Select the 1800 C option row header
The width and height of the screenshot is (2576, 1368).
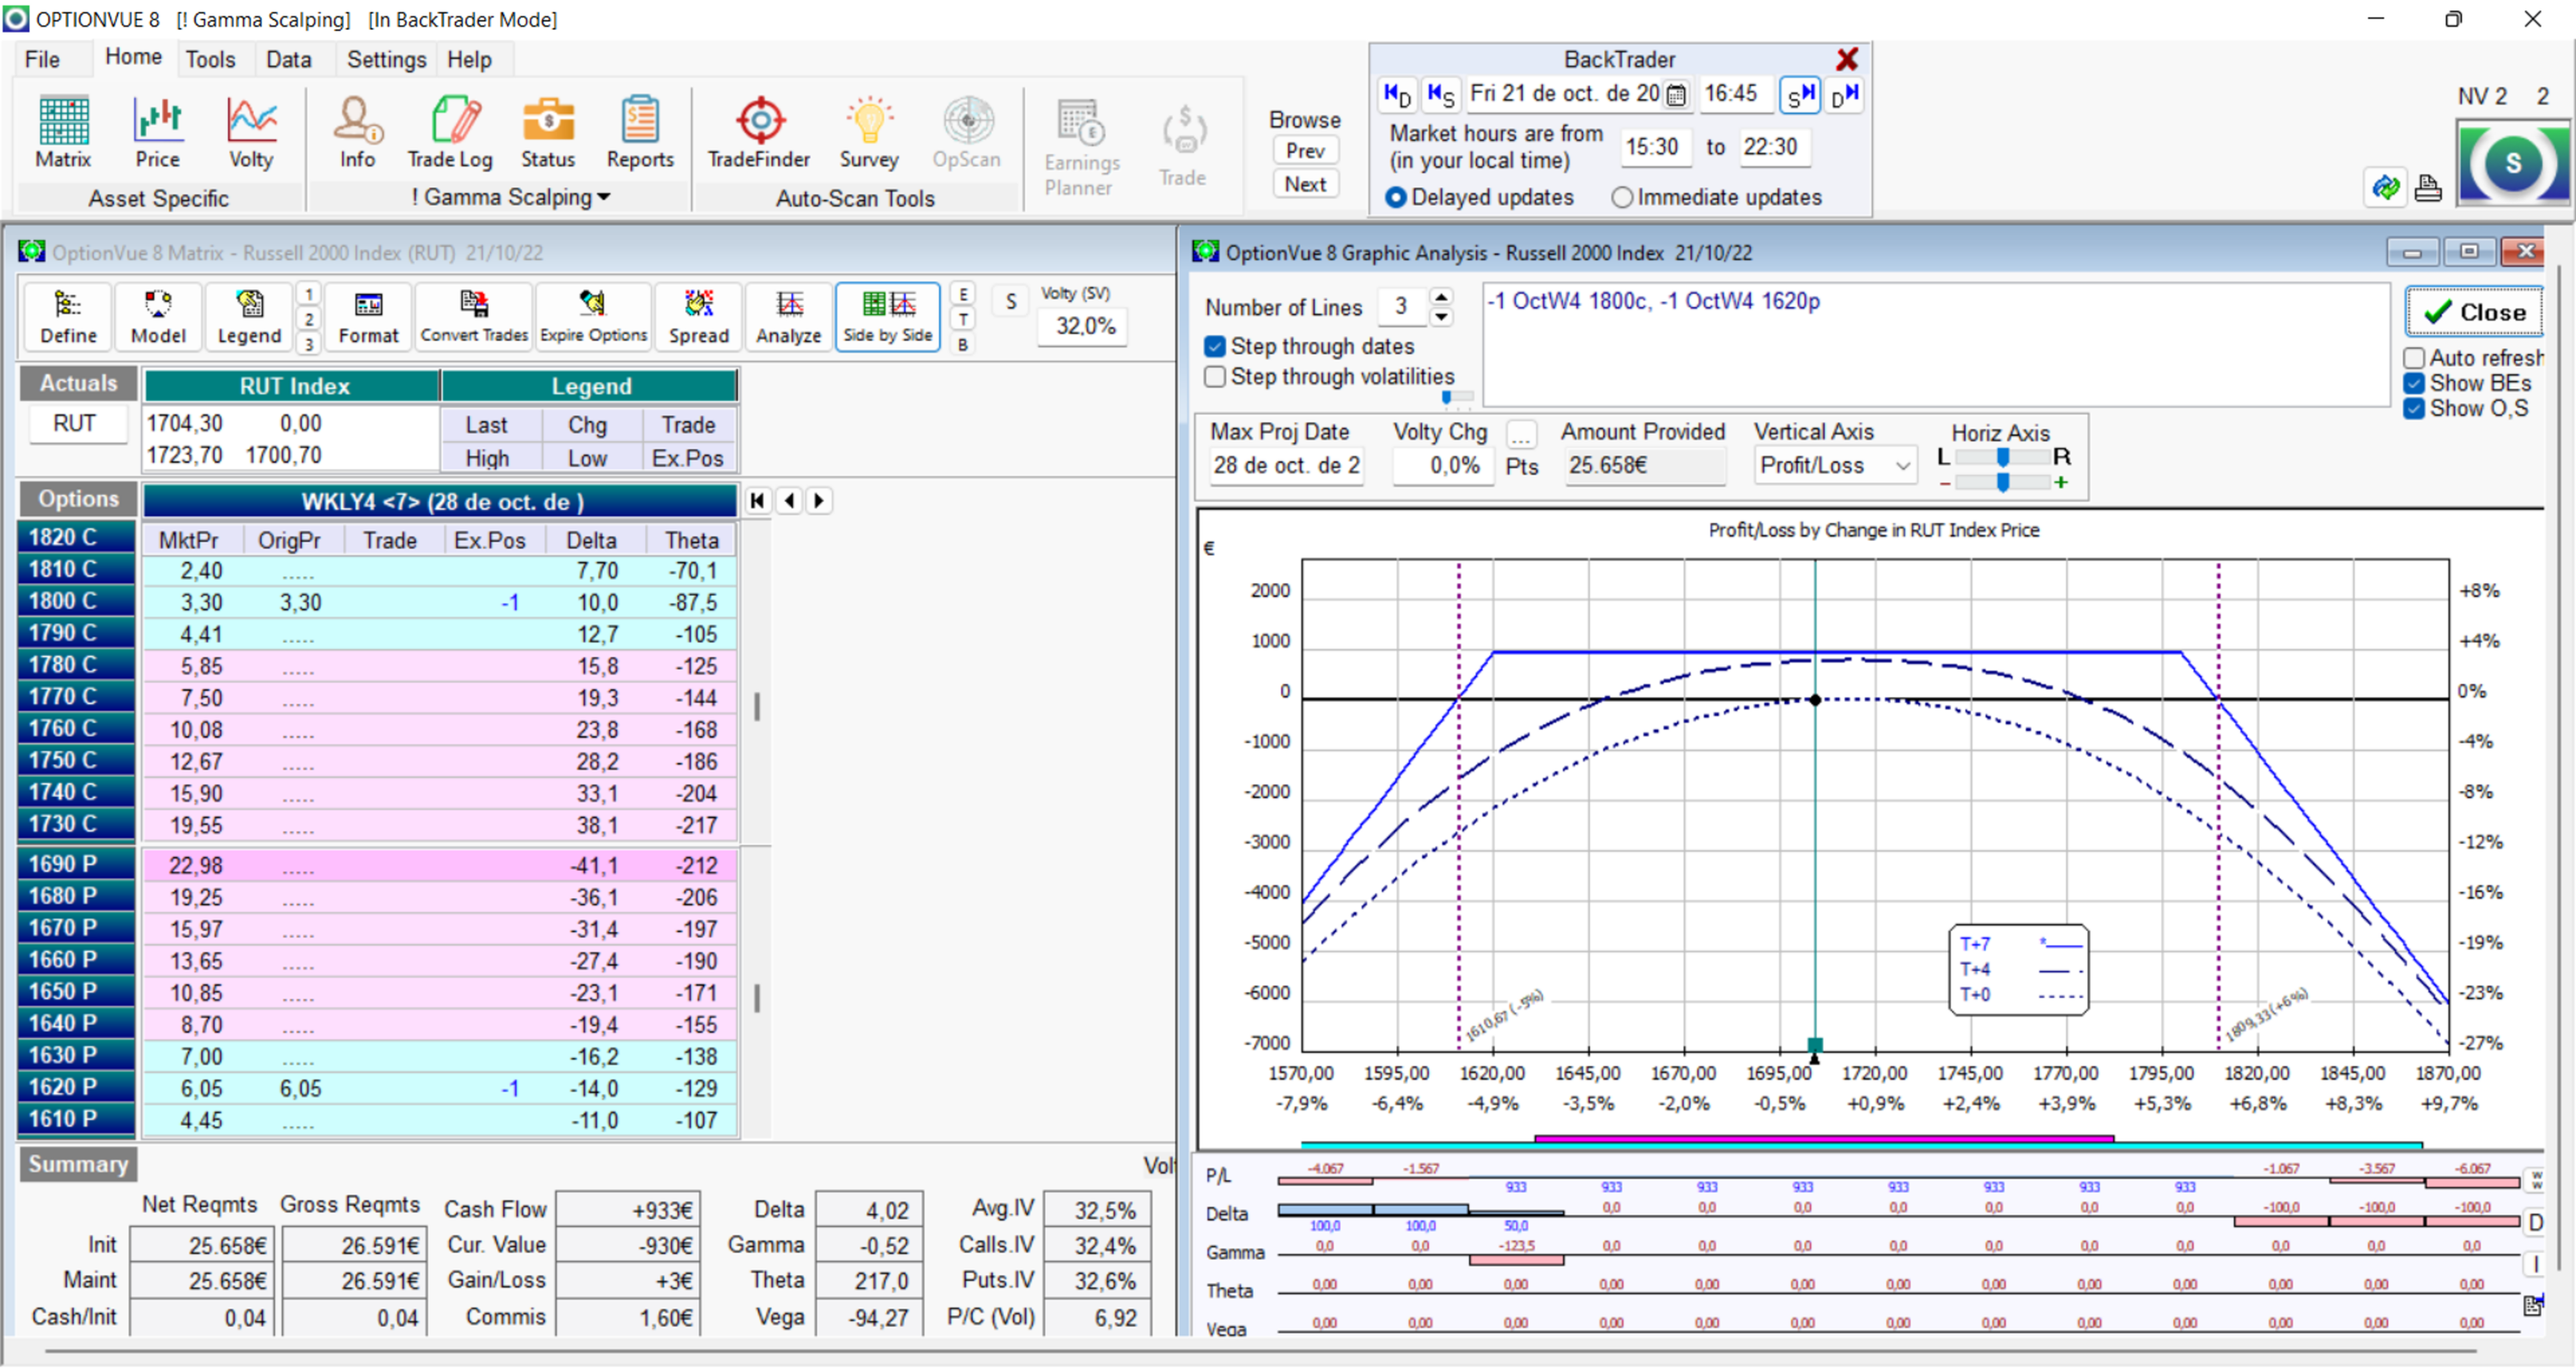[x=77, y=601]
